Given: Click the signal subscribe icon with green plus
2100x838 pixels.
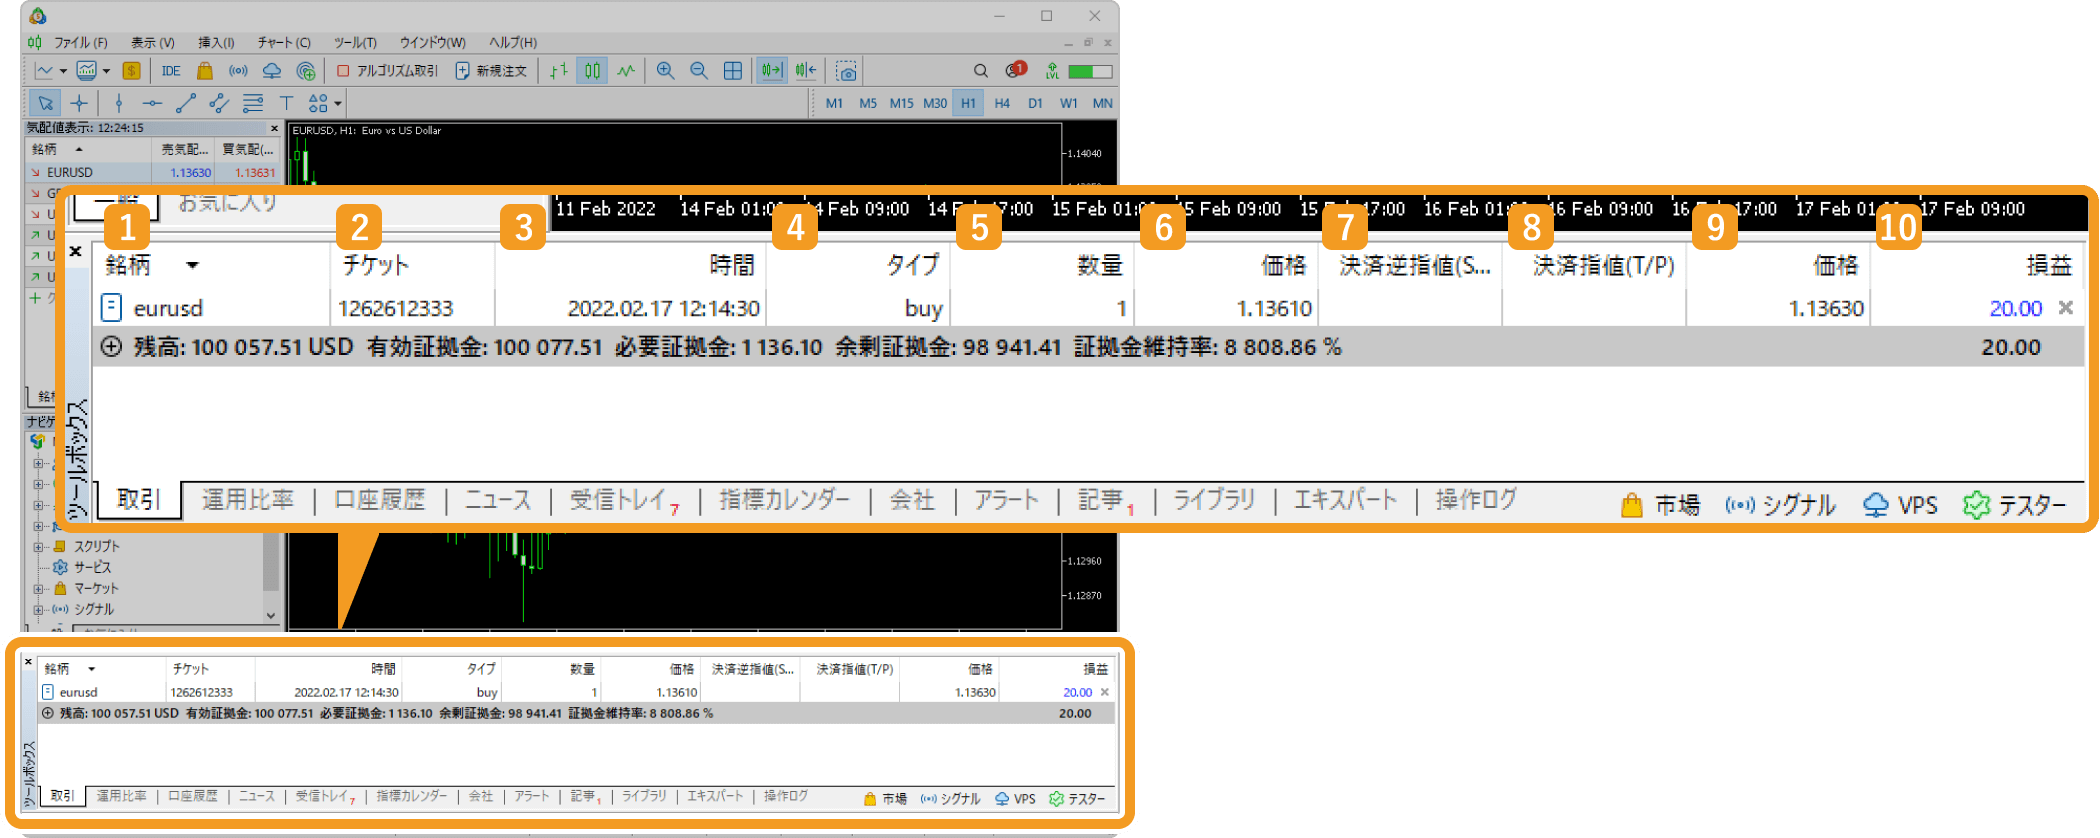Looking at the screenshot, I should coord(306,71).
